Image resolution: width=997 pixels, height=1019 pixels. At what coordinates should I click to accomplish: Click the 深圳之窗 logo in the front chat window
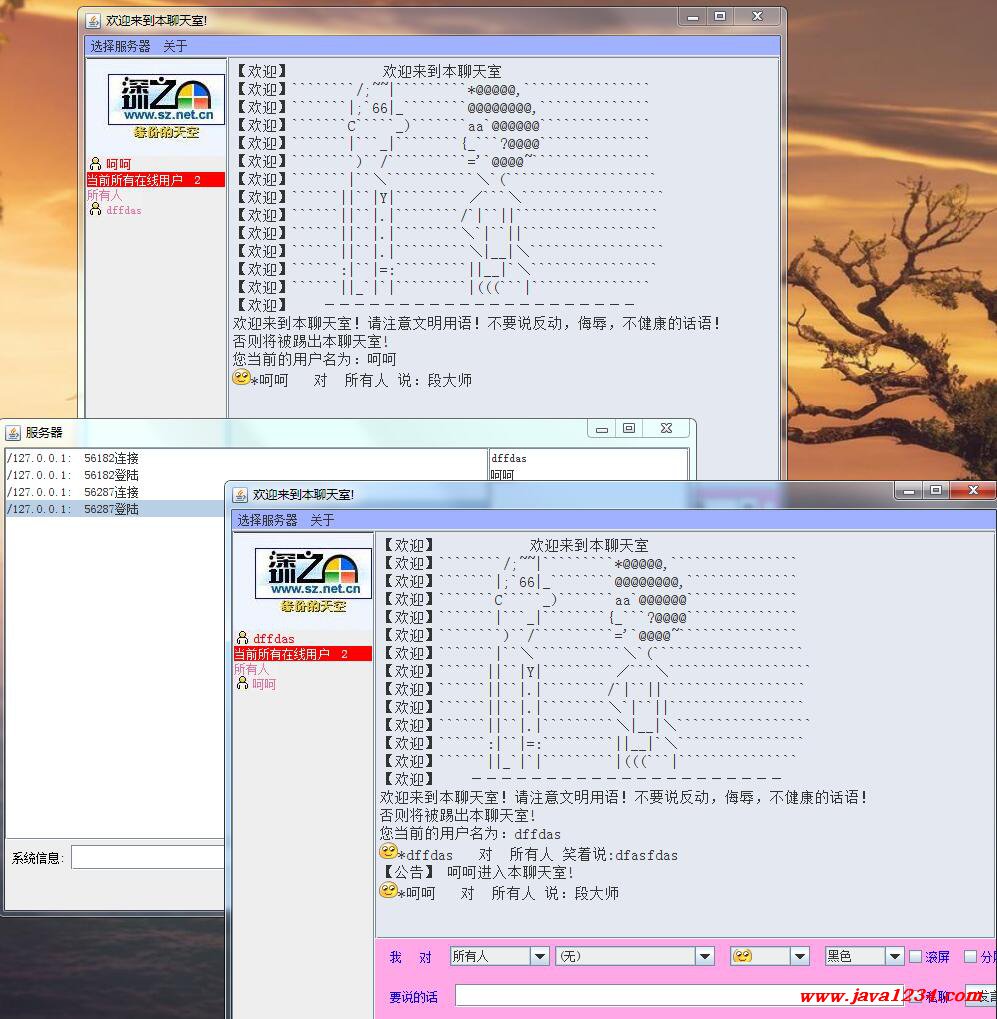pos(313,573)
